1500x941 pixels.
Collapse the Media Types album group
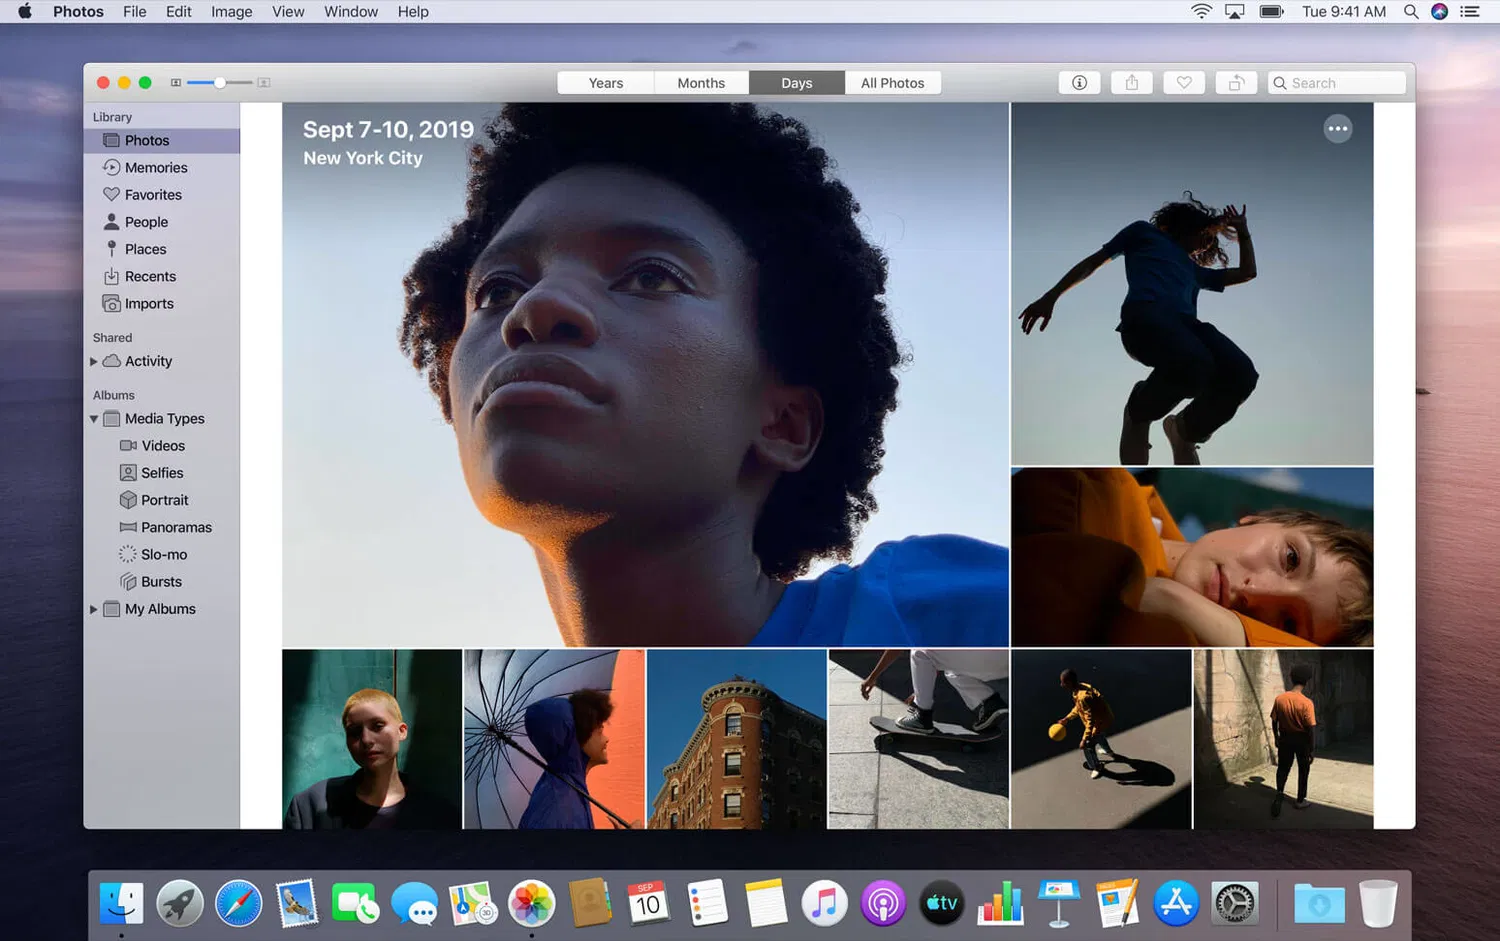click(94, 419)
